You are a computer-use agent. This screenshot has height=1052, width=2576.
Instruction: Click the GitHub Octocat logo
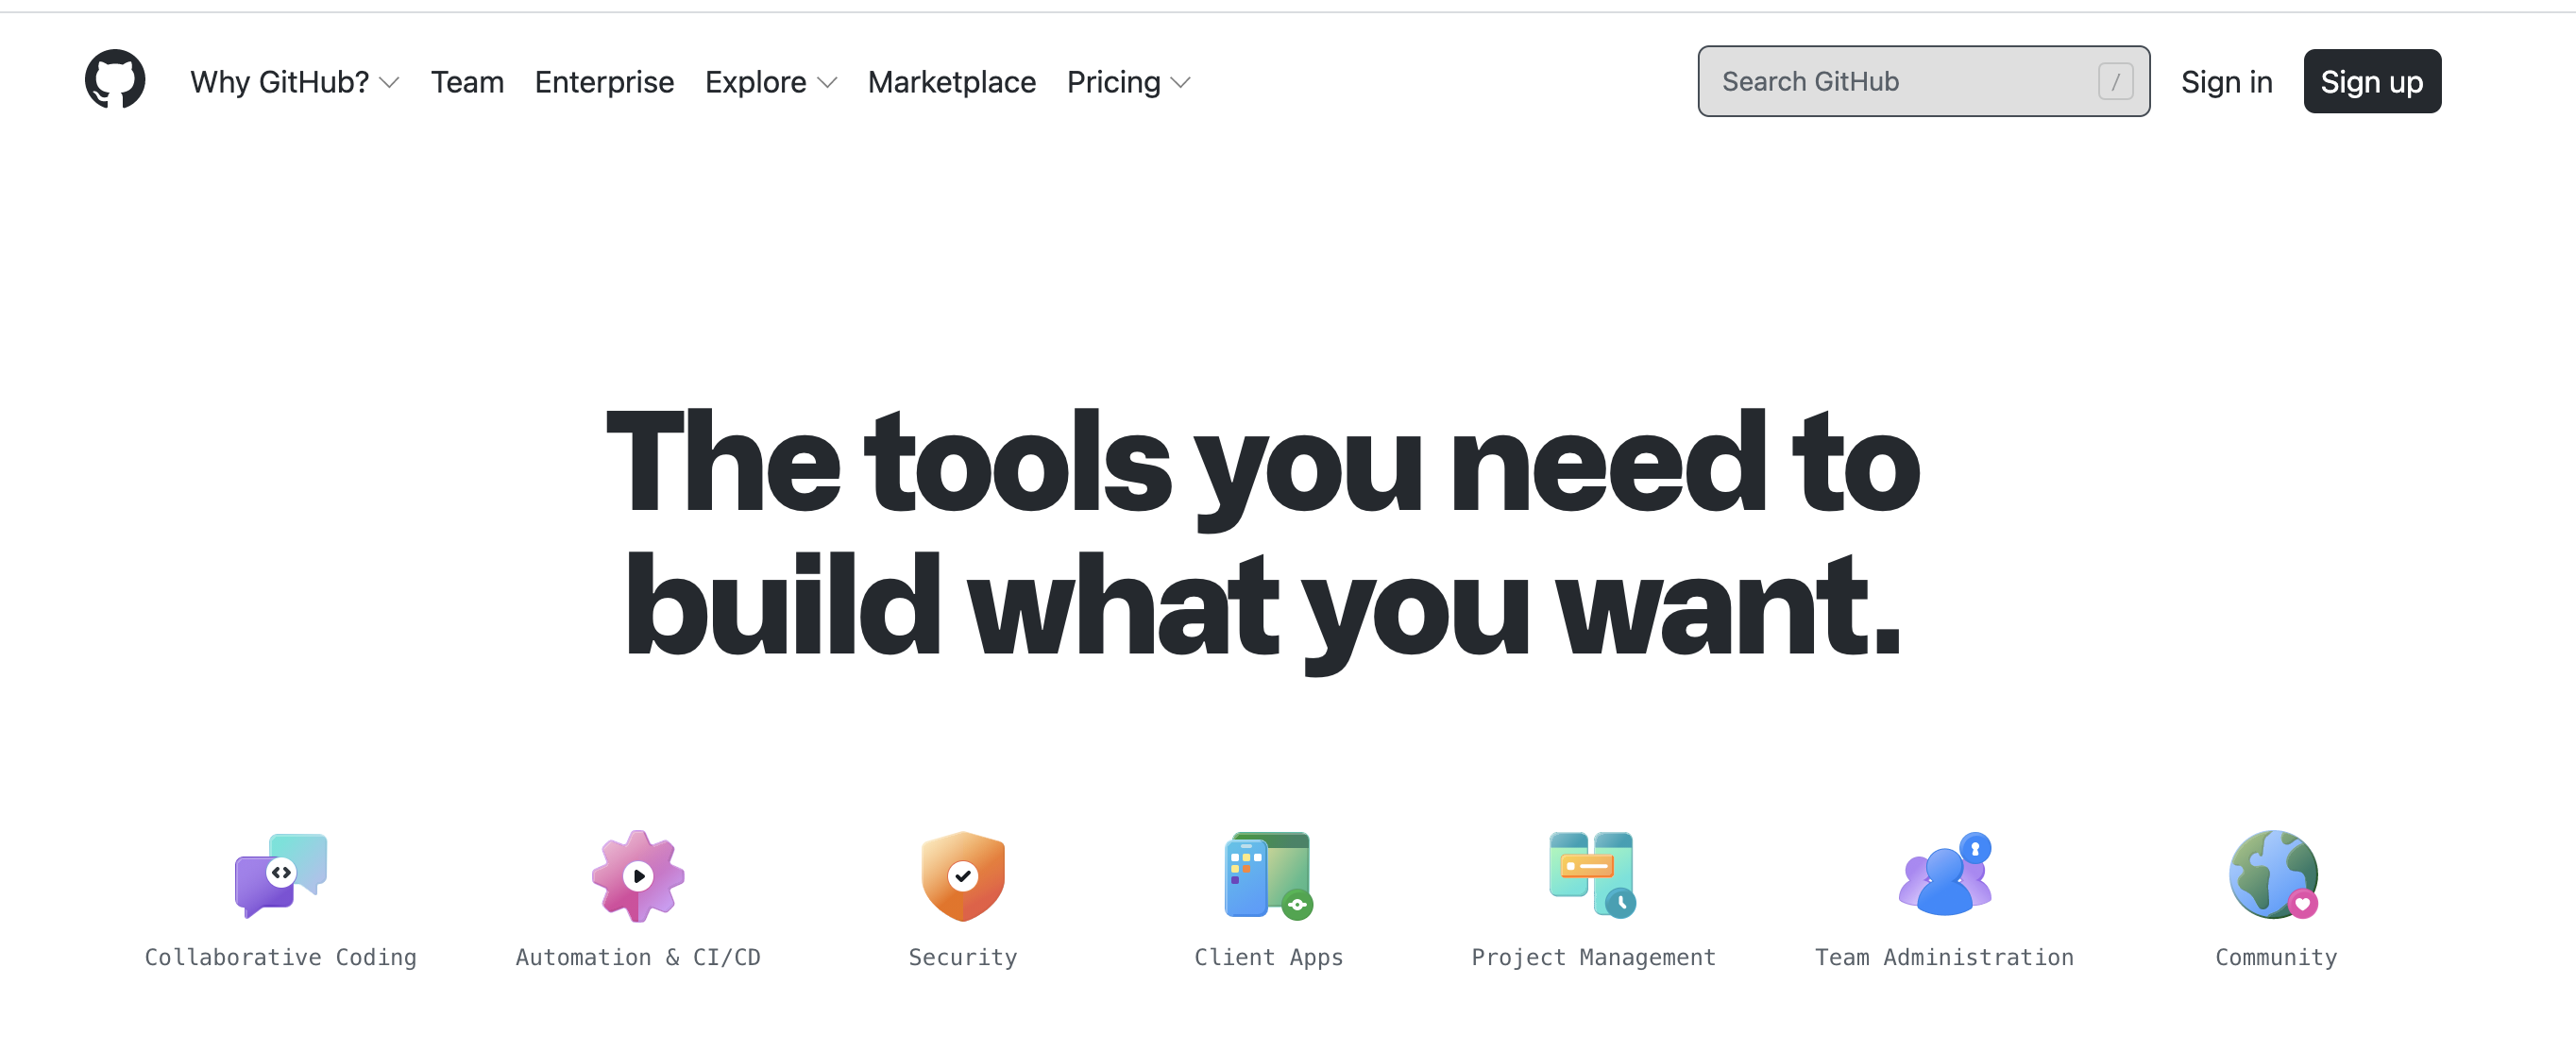pyautogui.click(x=115, y=80)
